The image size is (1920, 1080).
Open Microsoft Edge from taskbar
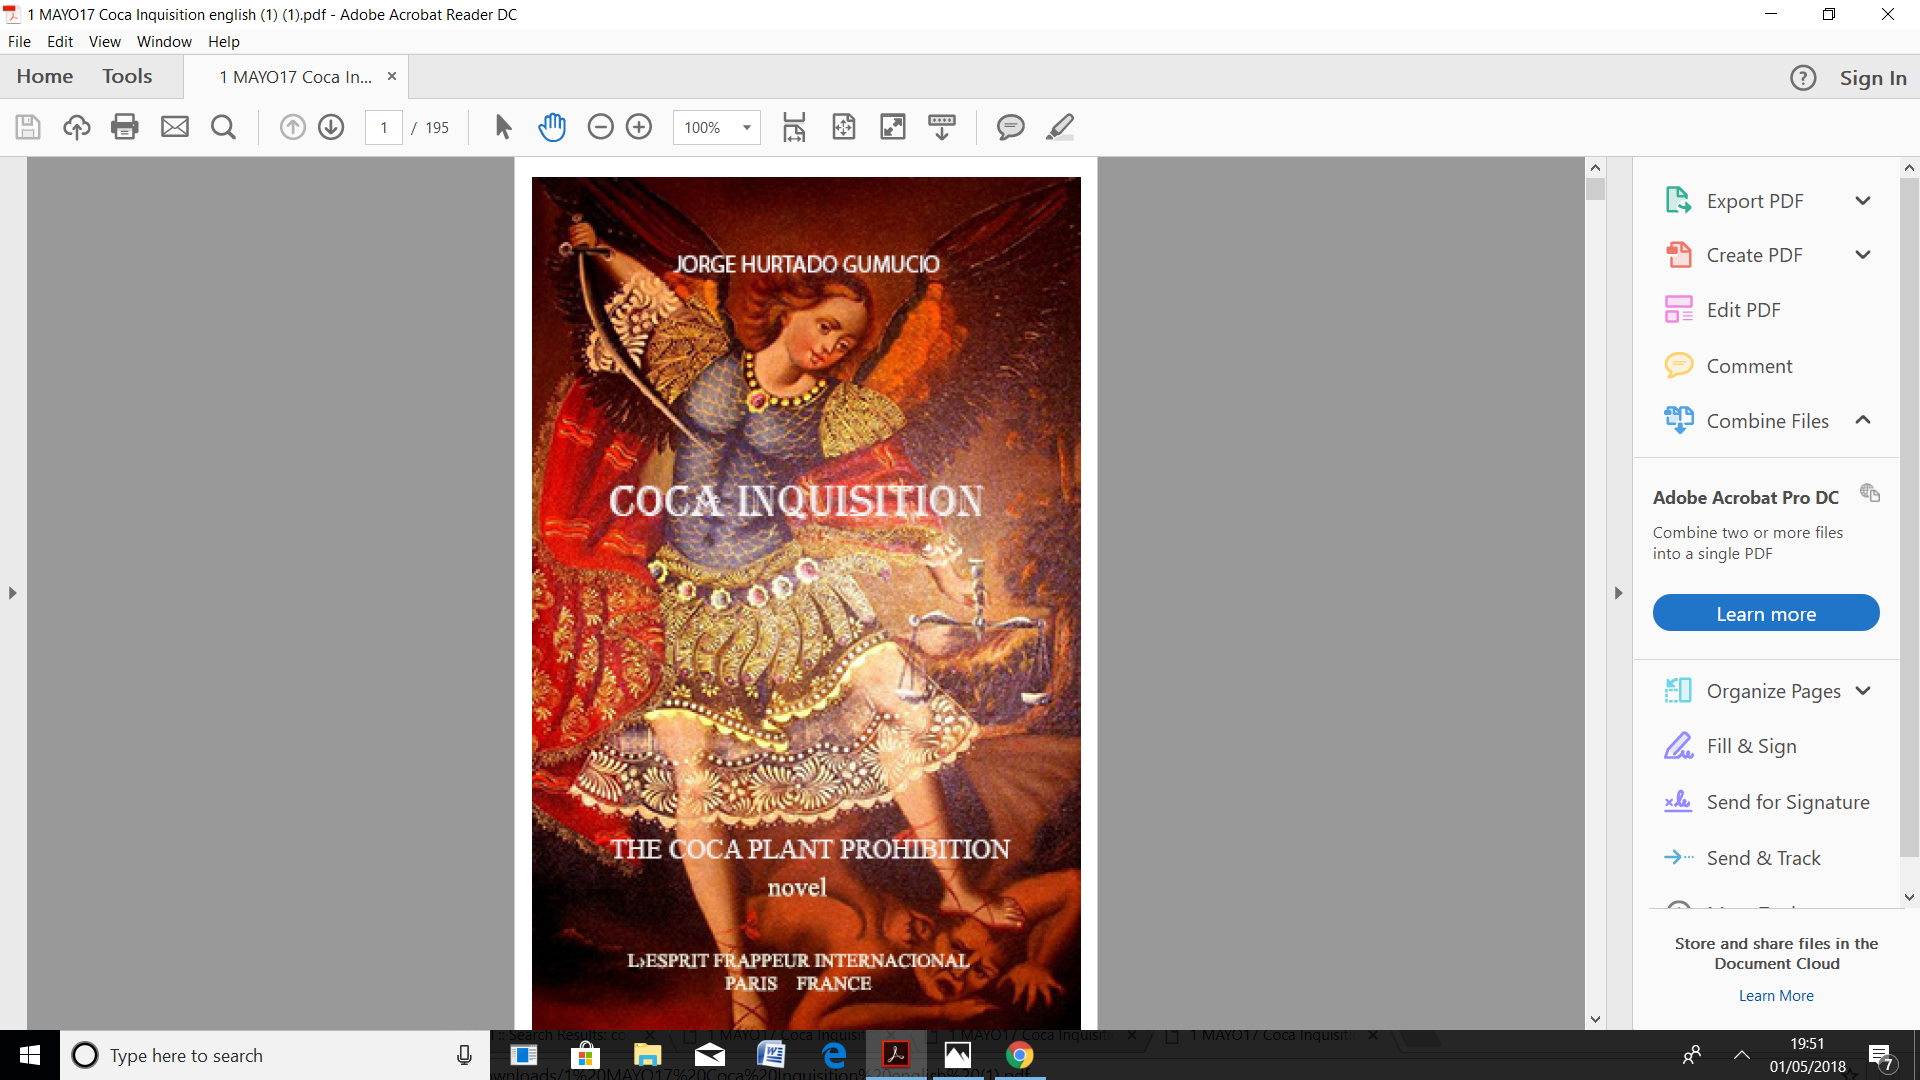[x=833, y=1055]
